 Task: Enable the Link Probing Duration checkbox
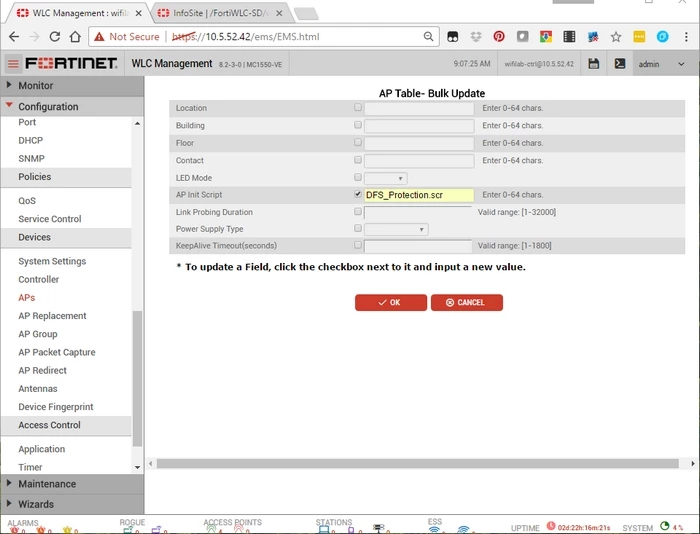click(x=358, y=211)
